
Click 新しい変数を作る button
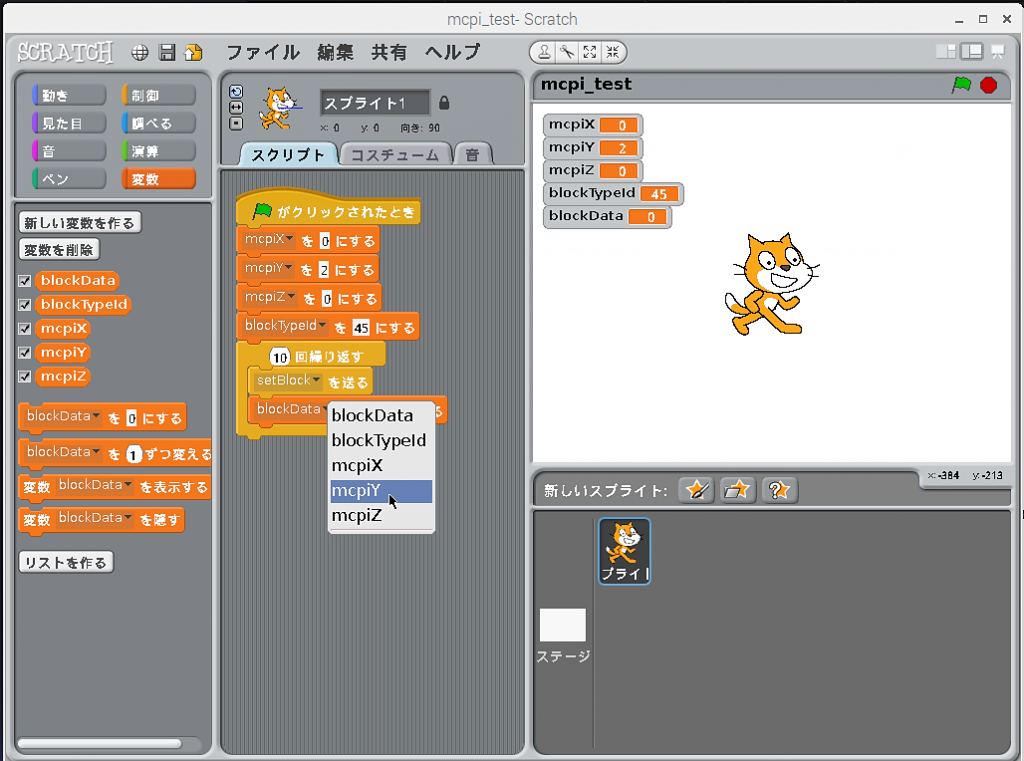(x=80, y=223)
